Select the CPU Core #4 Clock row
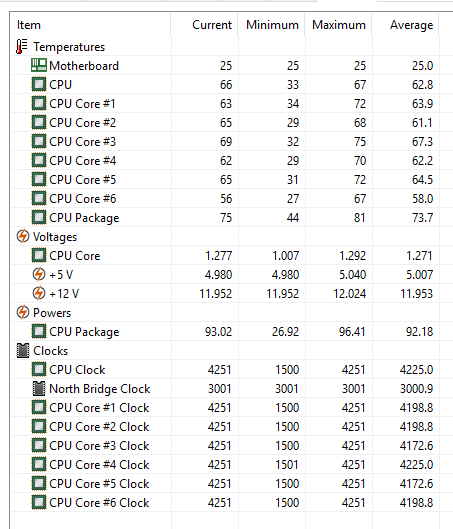453x529 pixels. click(225, 464)
